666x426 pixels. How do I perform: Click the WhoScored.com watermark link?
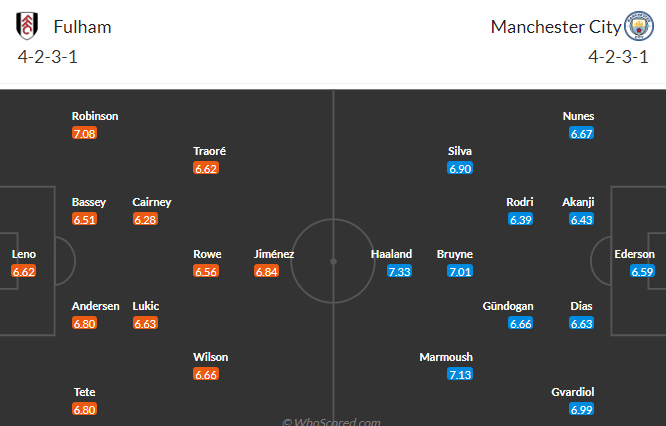(x=331, y=421)
